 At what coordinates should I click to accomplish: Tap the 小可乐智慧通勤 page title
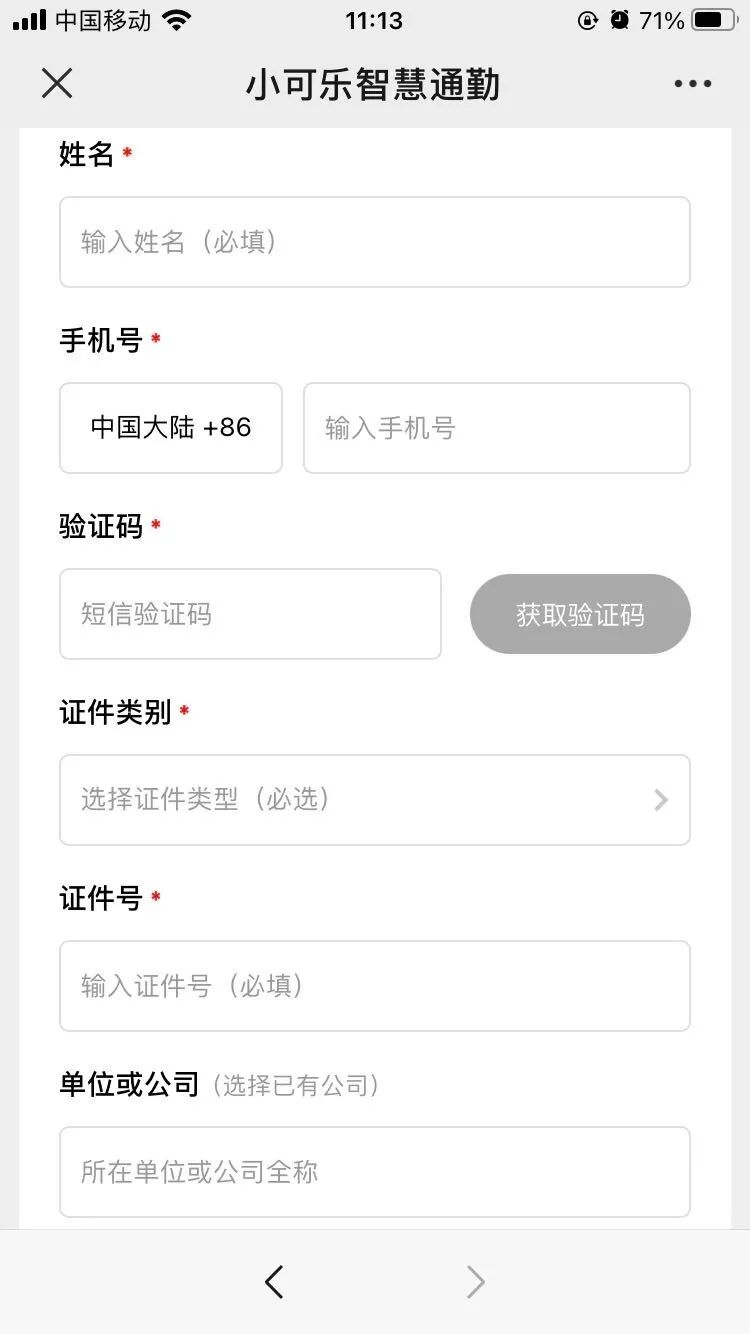click(x=373, y=85)
